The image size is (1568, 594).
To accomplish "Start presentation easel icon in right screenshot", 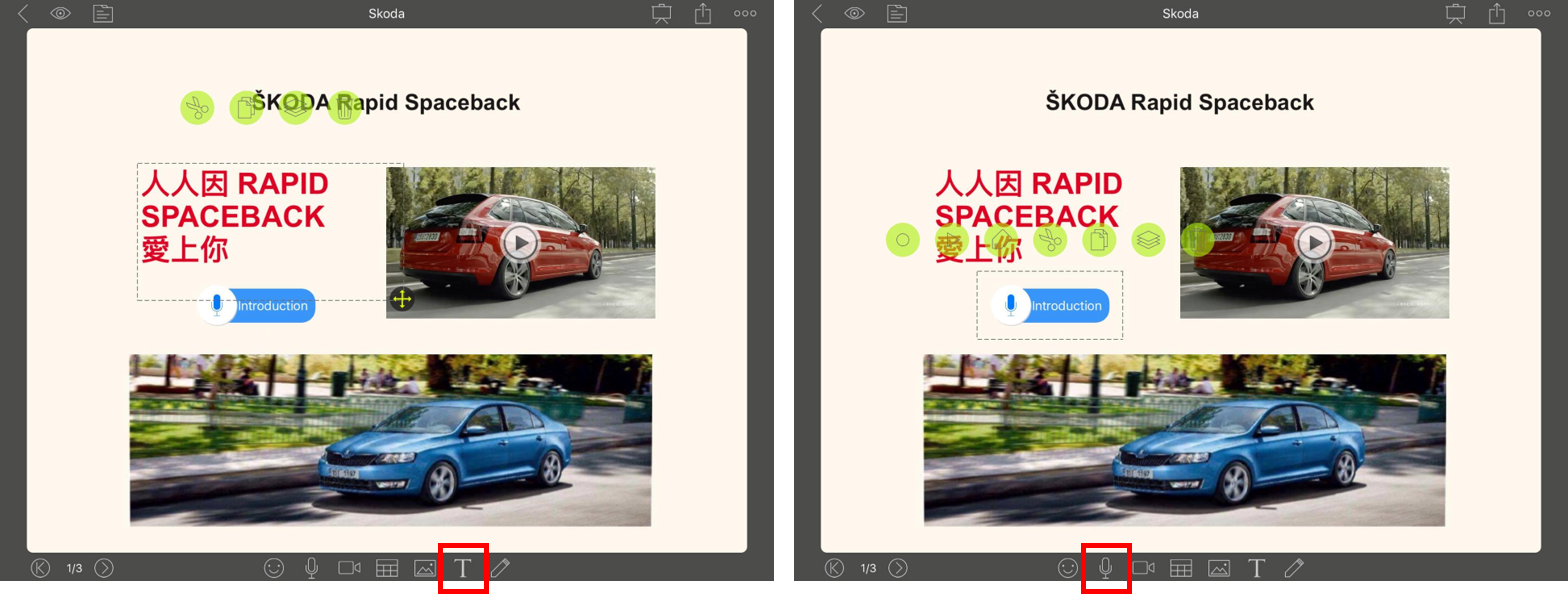I will pos(1455,13).
